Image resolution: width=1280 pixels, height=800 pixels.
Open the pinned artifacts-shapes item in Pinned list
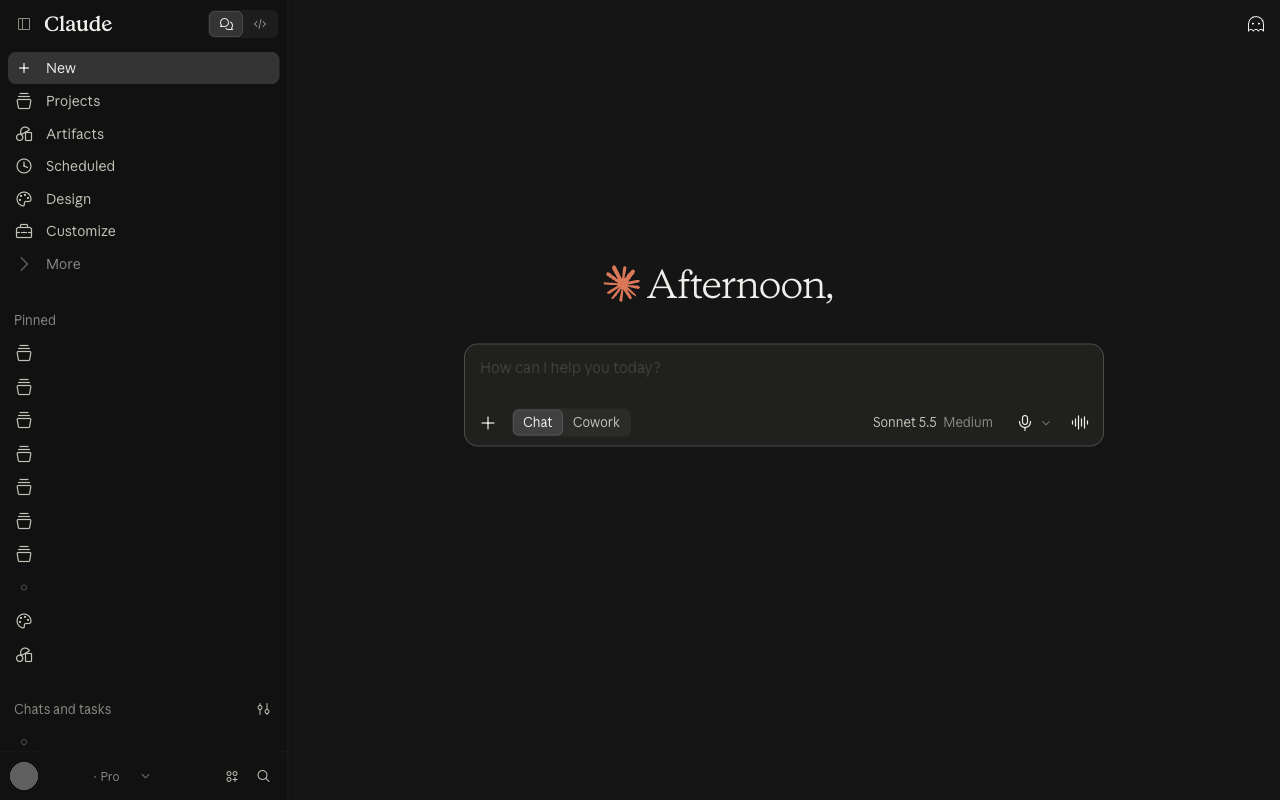click(24, 655)
